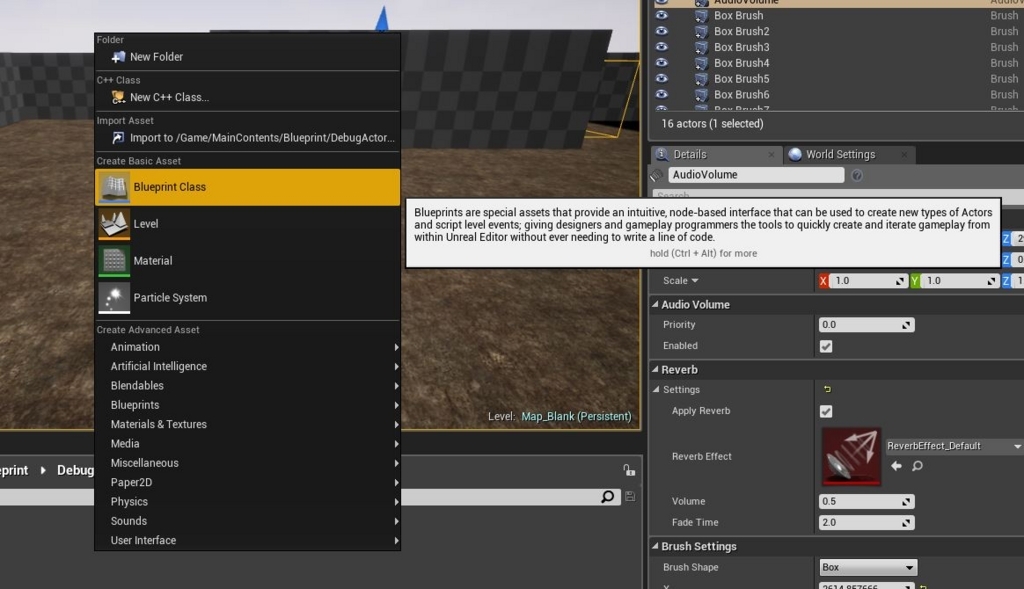The image size is (1024, 589).
Task: Toggle the Audio Volume Enabled checkbox
Action: [x=826, y=346]
